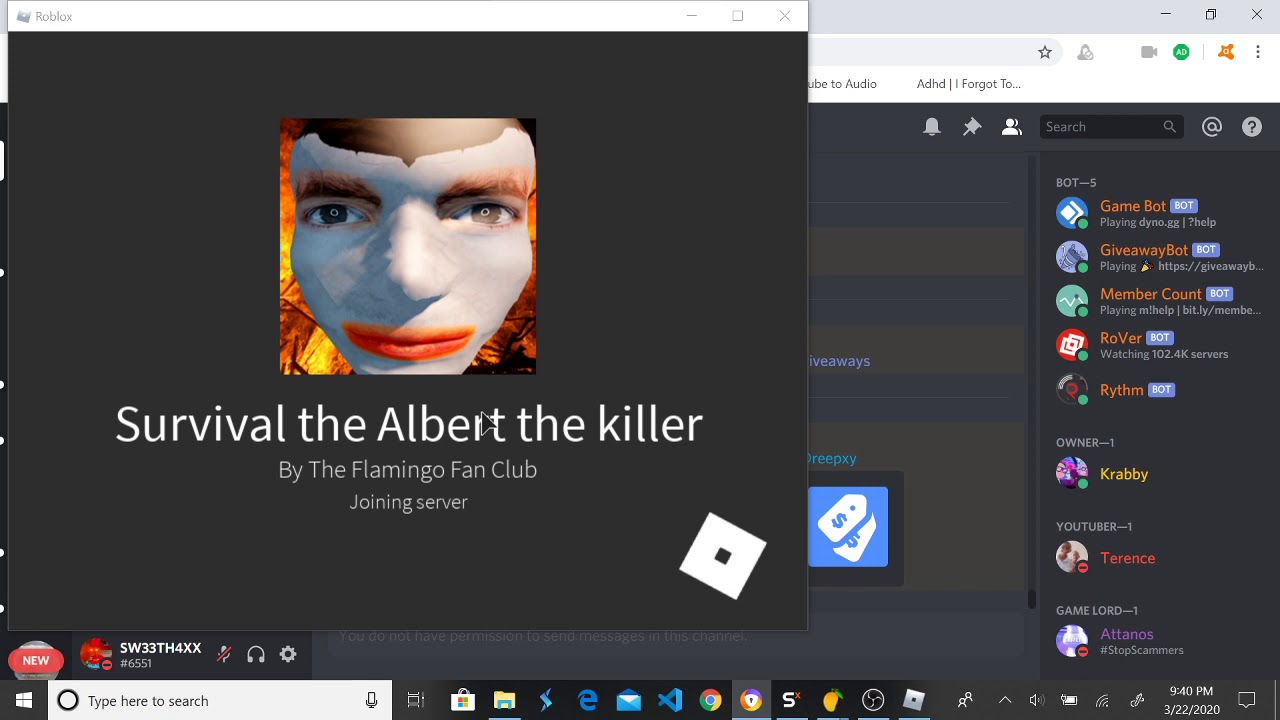Open Game Bot's profile in member list

coord(1160,213)
